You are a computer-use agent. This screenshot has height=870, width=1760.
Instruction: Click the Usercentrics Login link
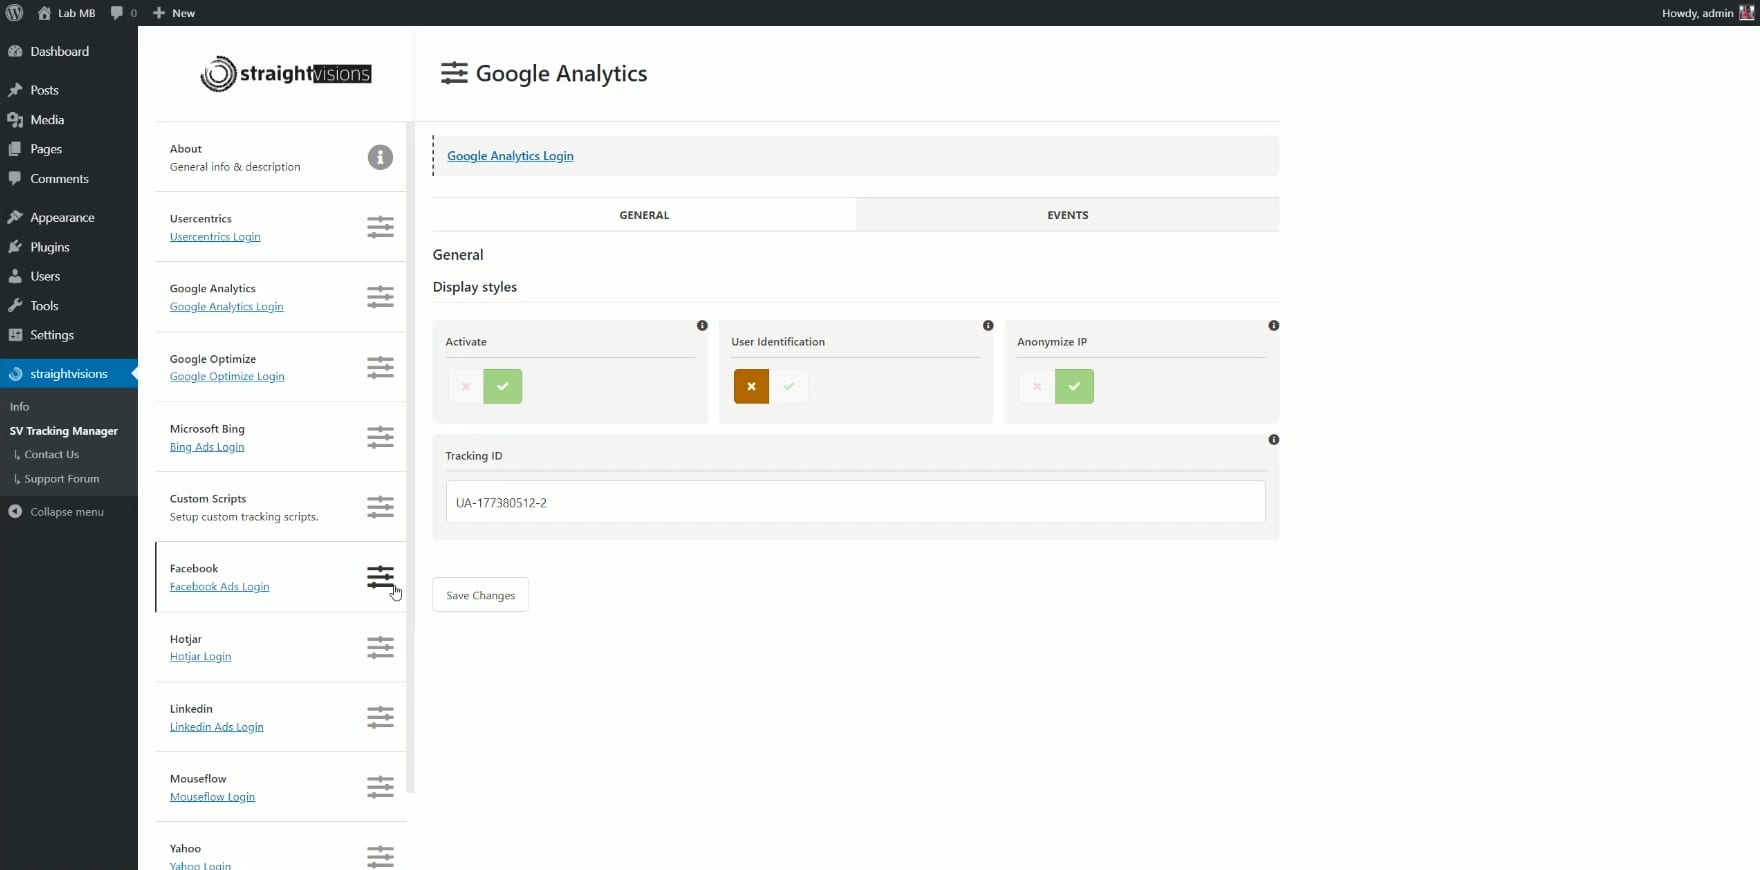click(215, 237)
